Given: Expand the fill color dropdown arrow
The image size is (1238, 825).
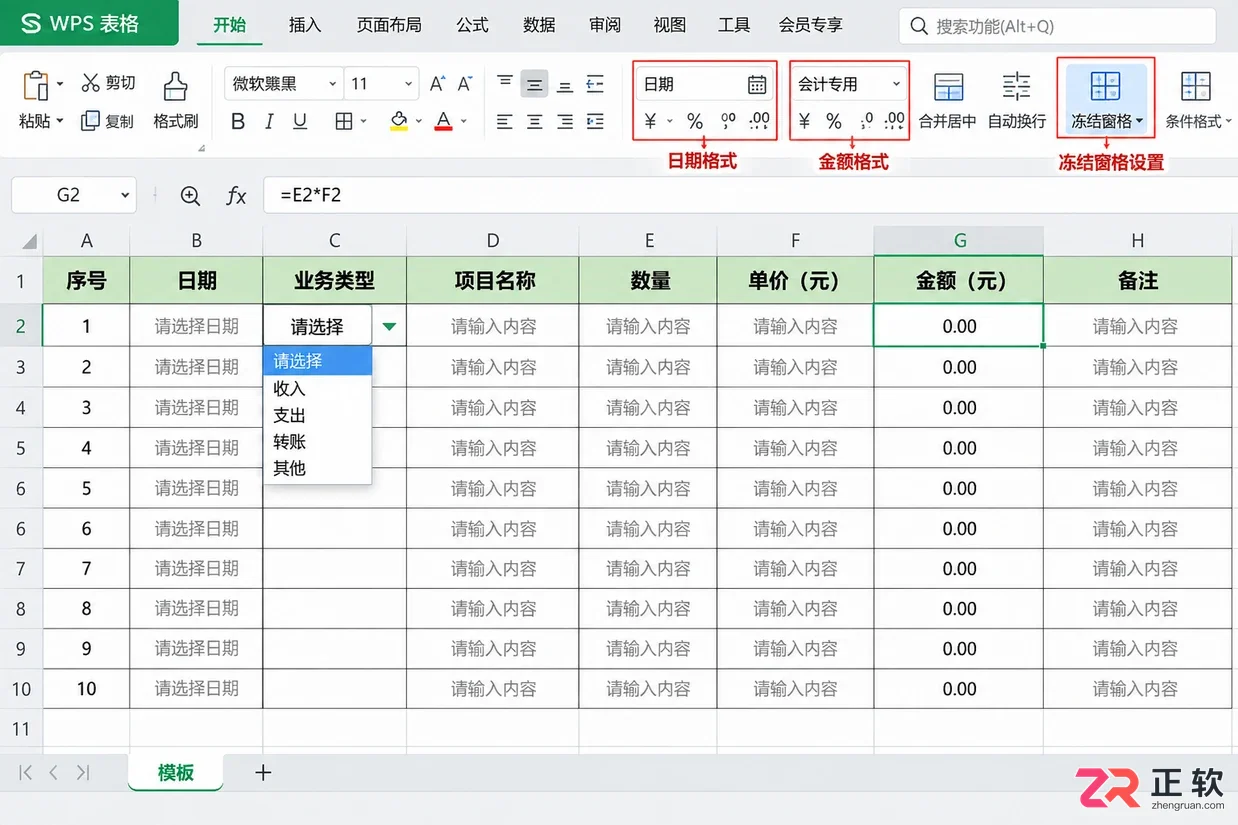Looking at the screenshot, I should [x=418, y=122].
